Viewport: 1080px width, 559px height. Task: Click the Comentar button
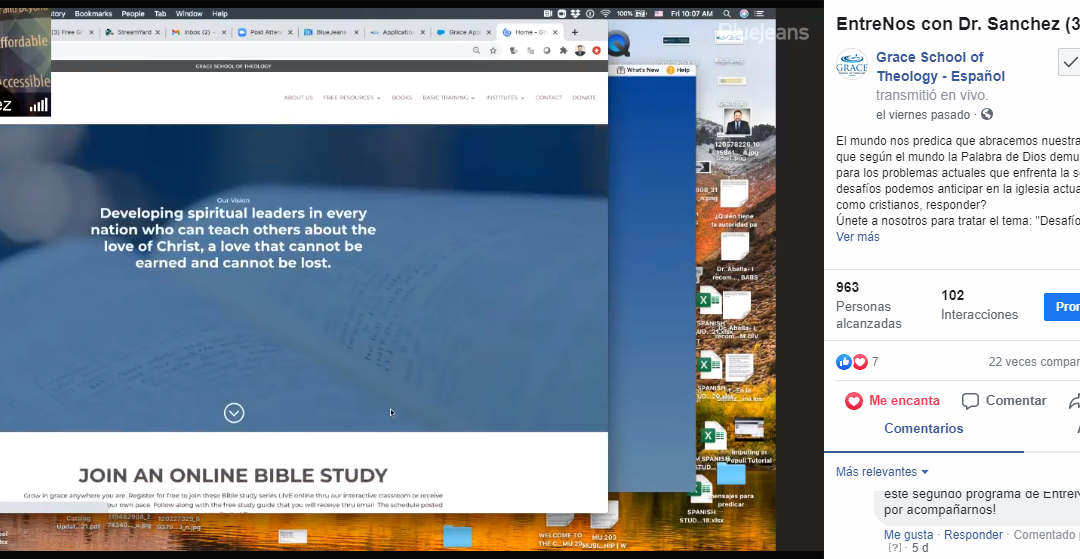click(x=1004, y=401)
